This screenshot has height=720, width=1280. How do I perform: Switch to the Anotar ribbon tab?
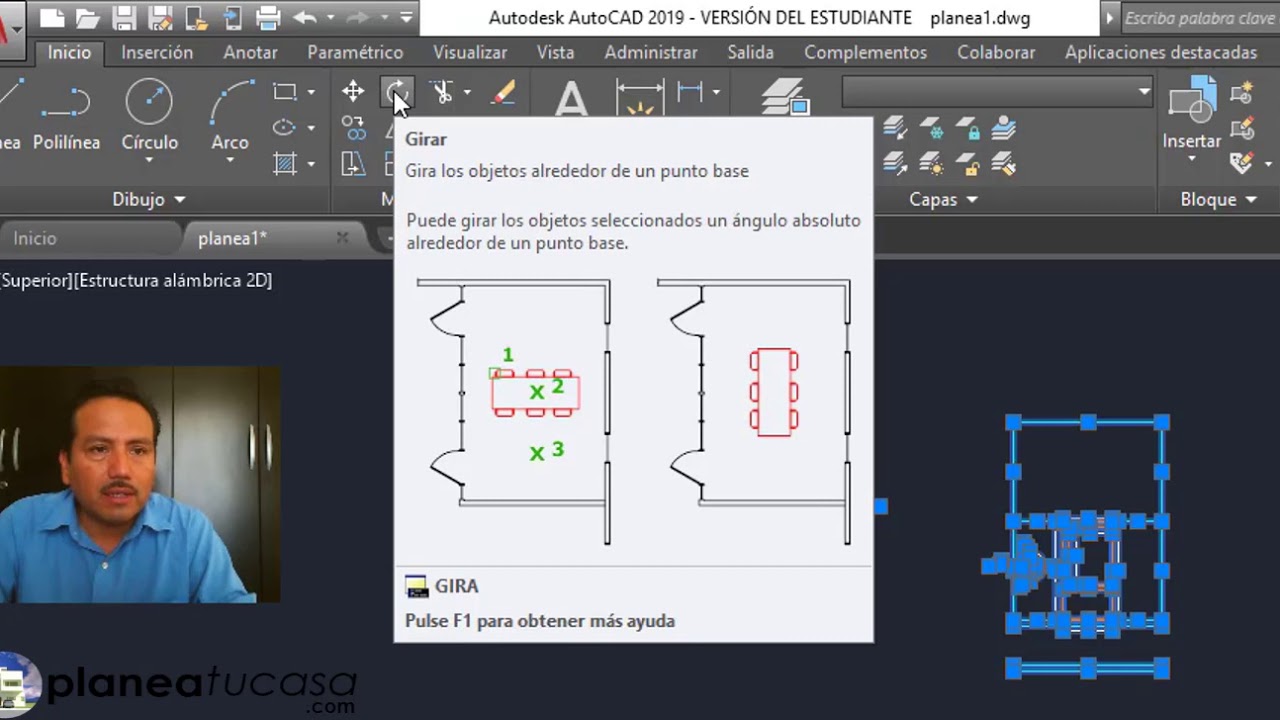(x=250, y=52)
